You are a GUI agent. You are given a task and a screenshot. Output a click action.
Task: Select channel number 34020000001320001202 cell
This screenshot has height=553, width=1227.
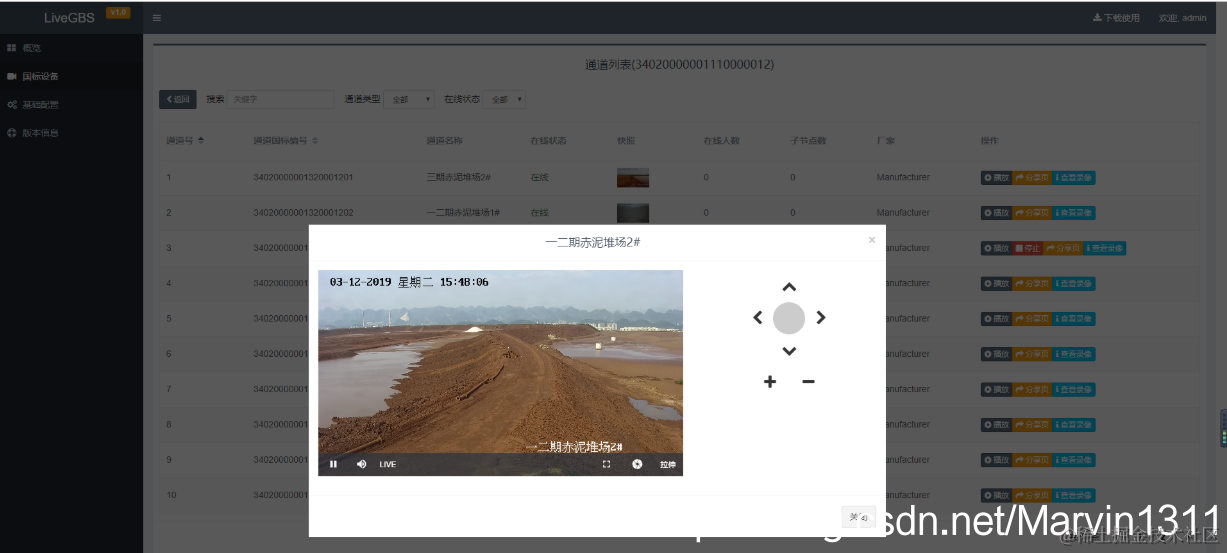[303, 213]
